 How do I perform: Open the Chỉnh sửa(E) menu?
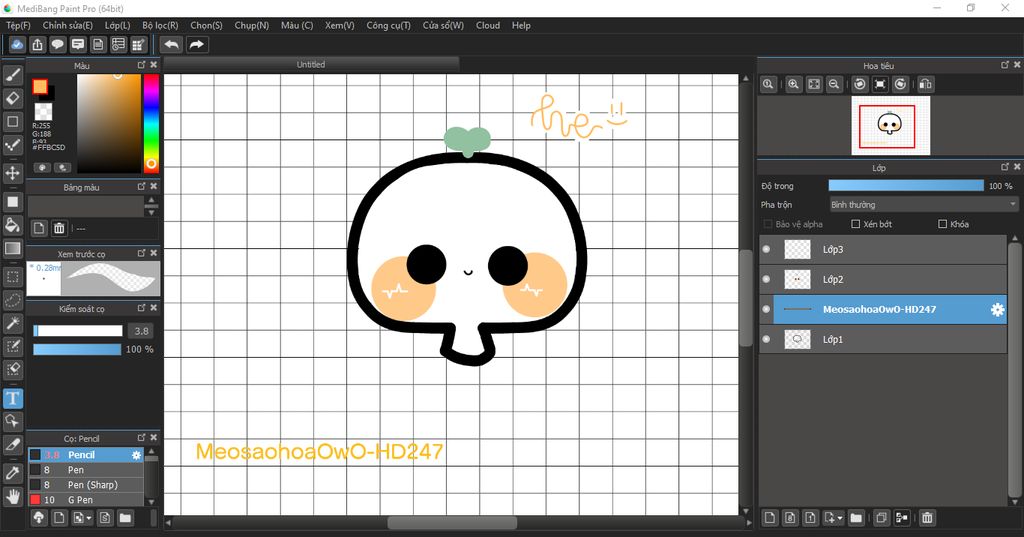pos(68,25)
